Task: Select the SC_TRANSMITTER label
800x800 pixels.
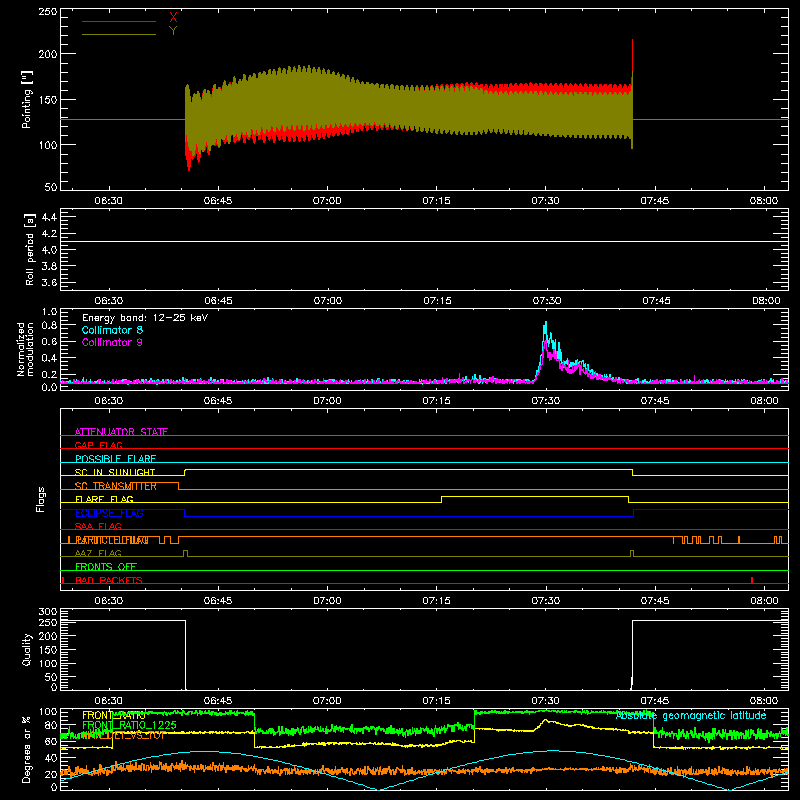Action: pyautogui.click(x=116, y=486)
